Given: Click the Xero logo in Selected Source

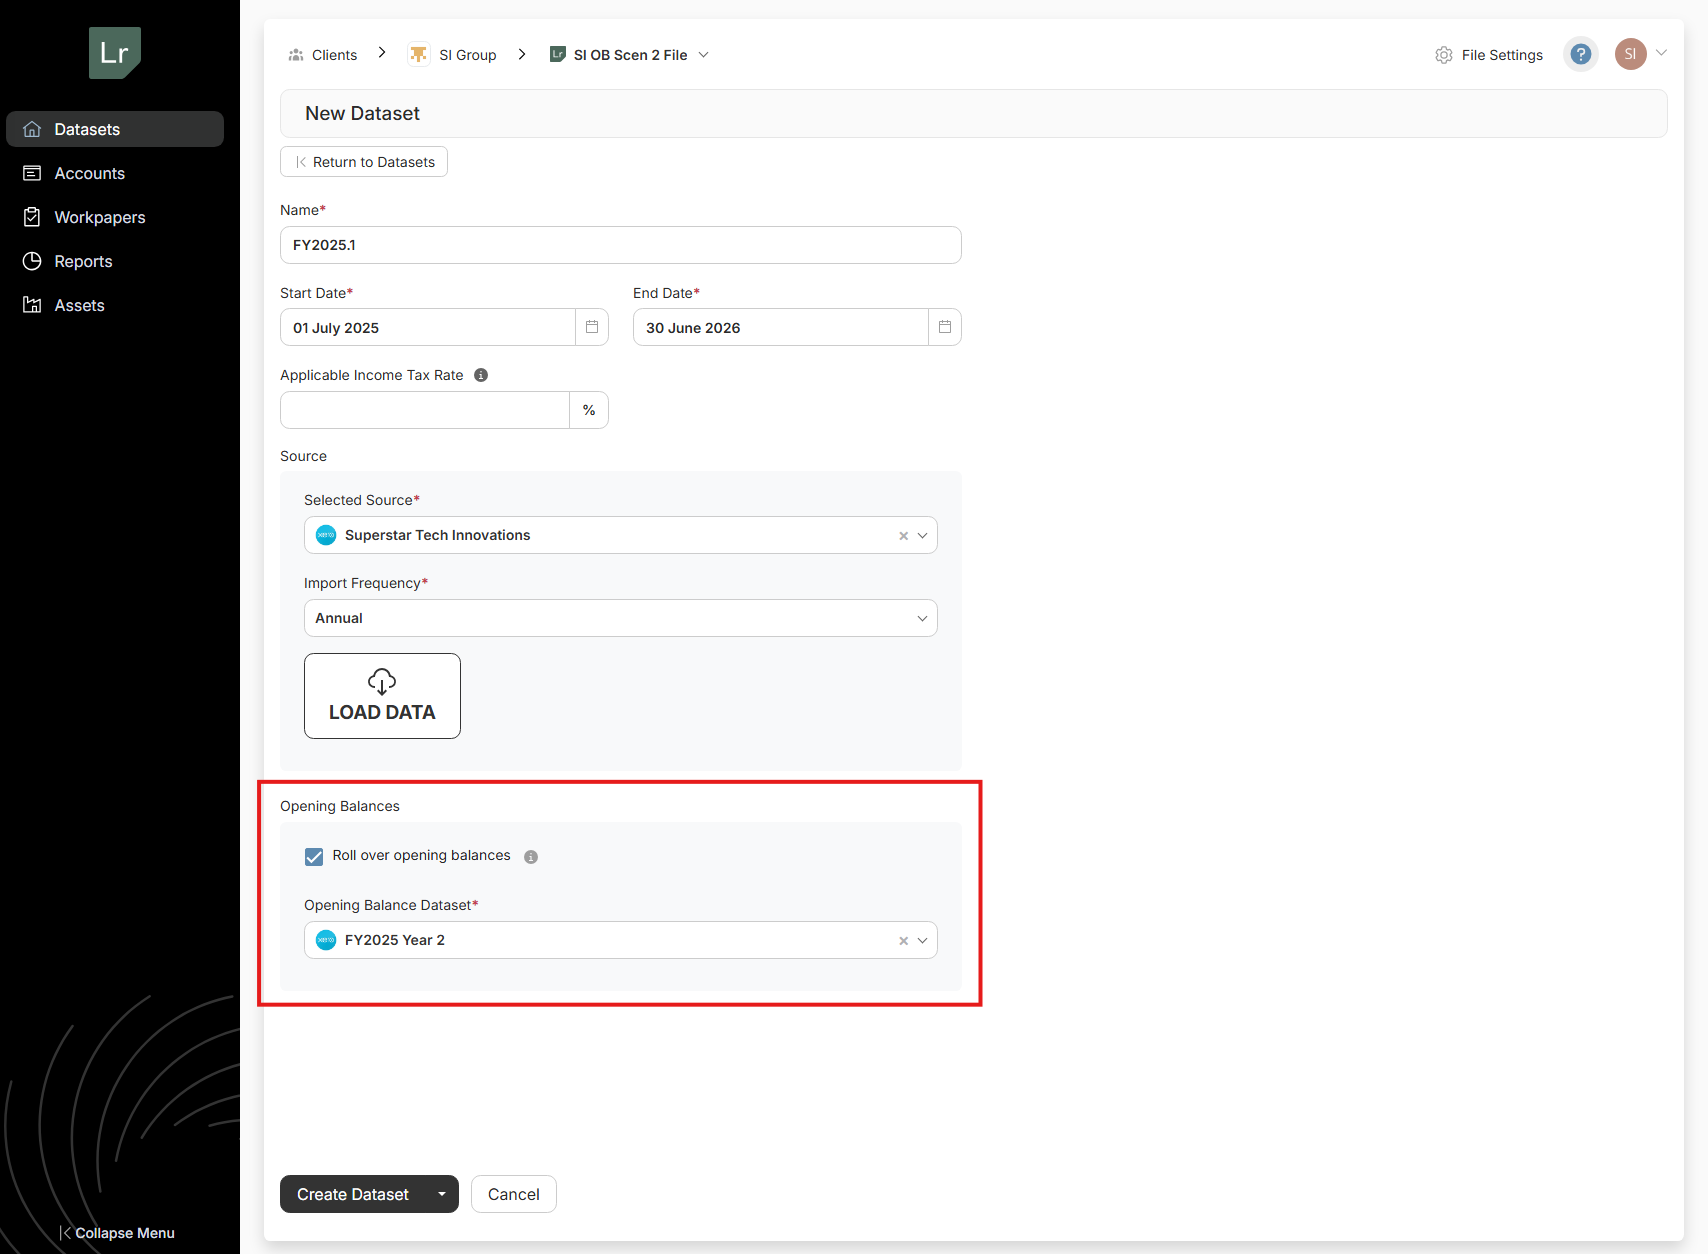Looking at the screenshot, I should [326, 535].
